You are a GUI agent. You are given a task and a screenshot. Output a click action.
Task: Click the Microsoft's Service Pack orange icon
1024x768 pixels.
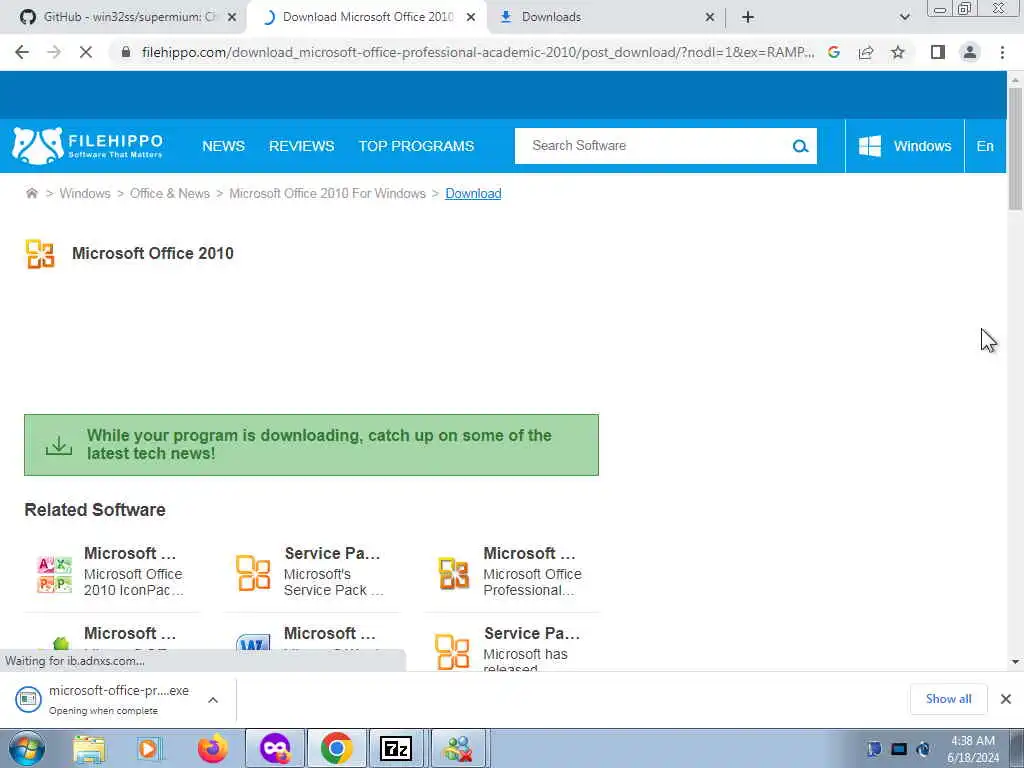click(x=253, y=573)
